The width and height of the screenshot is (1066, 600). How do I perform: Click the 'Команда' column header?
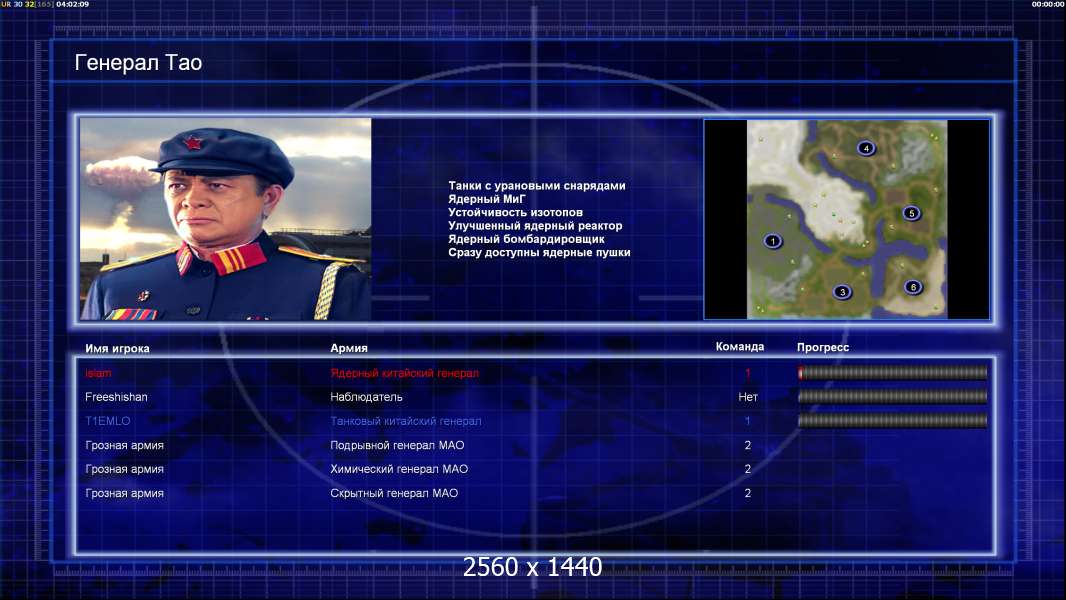pos(740,347)
